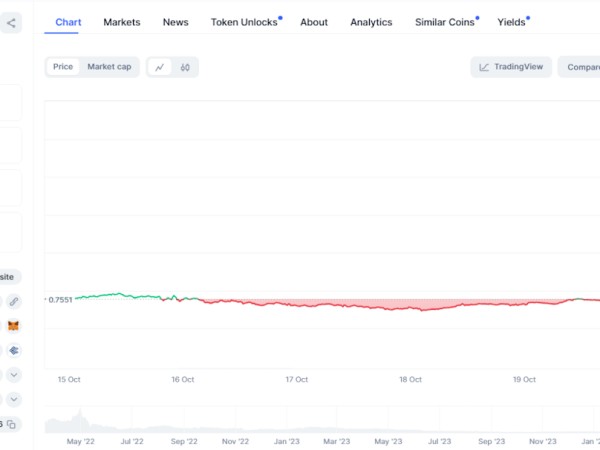This screenshot has height=450, width=600.
Task: Expand the upper chevron dropdown in sidebar
Action: point(14,375)
